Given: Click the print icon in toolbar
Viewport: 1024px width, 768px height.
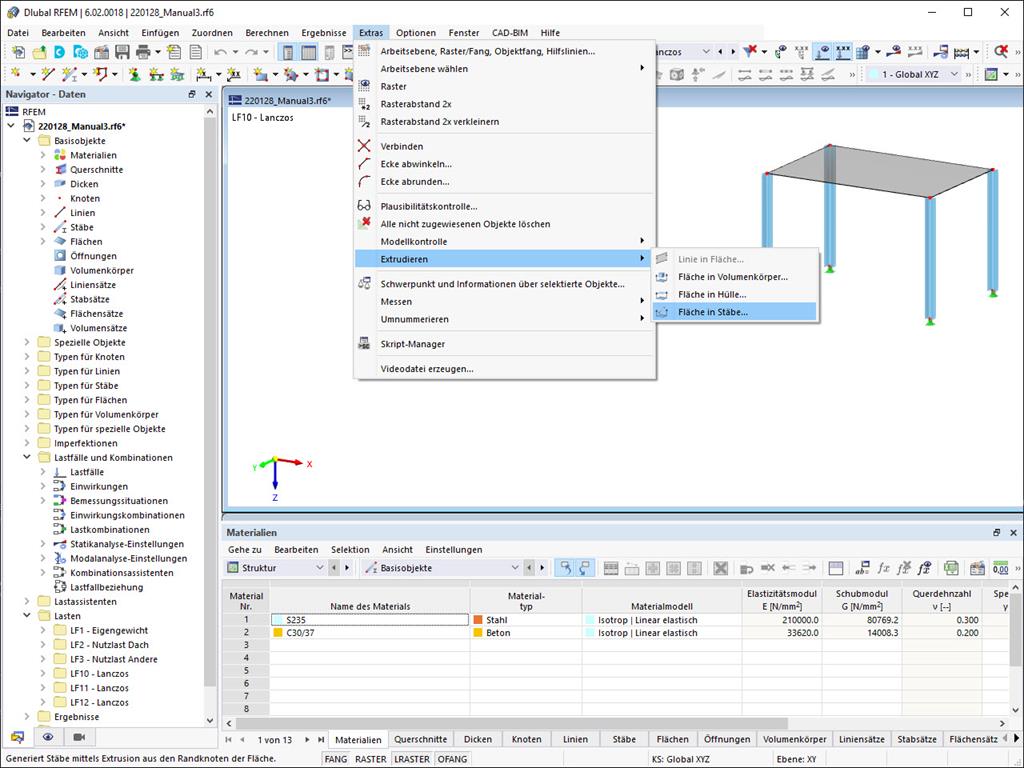Looking at the screenshot, I should point(143,52).
